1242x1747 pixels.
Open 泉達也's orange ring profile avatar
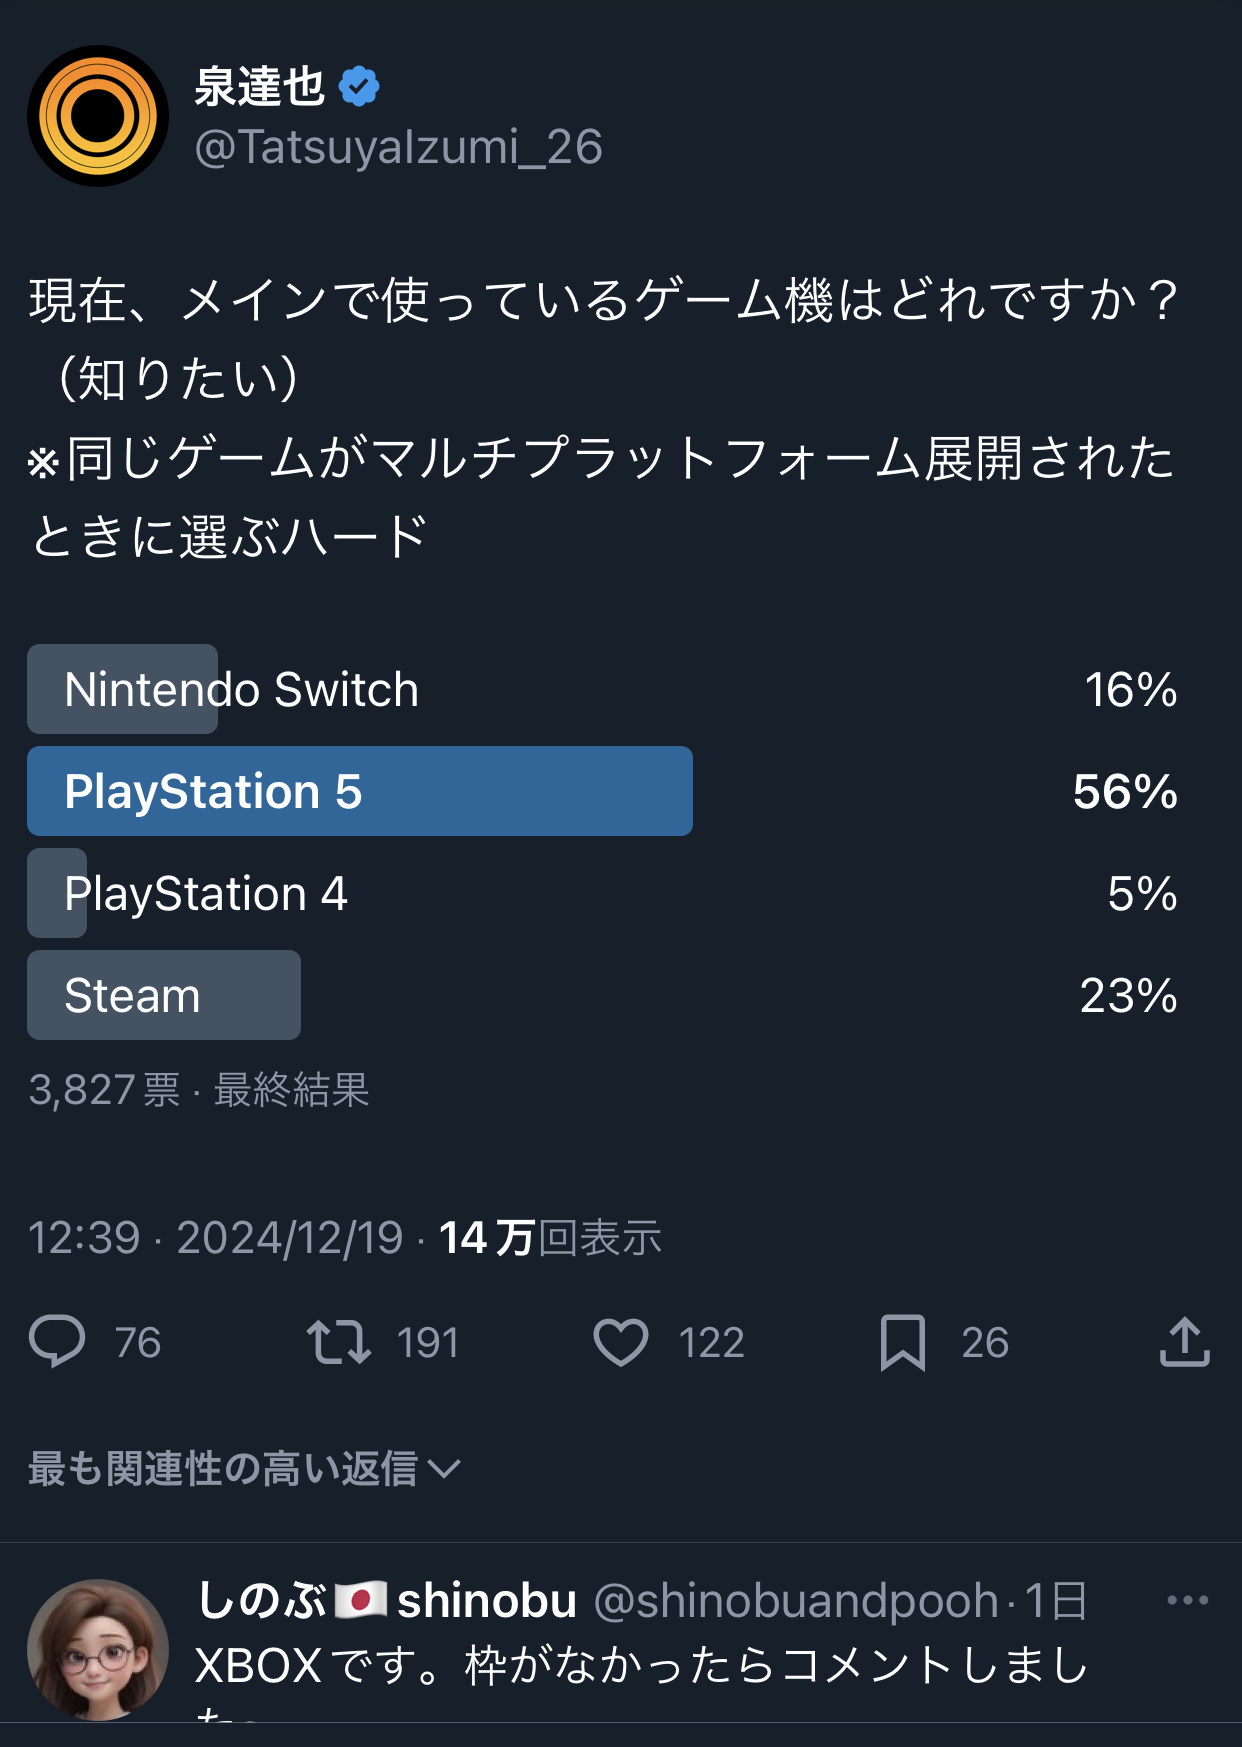coord(98,116)
